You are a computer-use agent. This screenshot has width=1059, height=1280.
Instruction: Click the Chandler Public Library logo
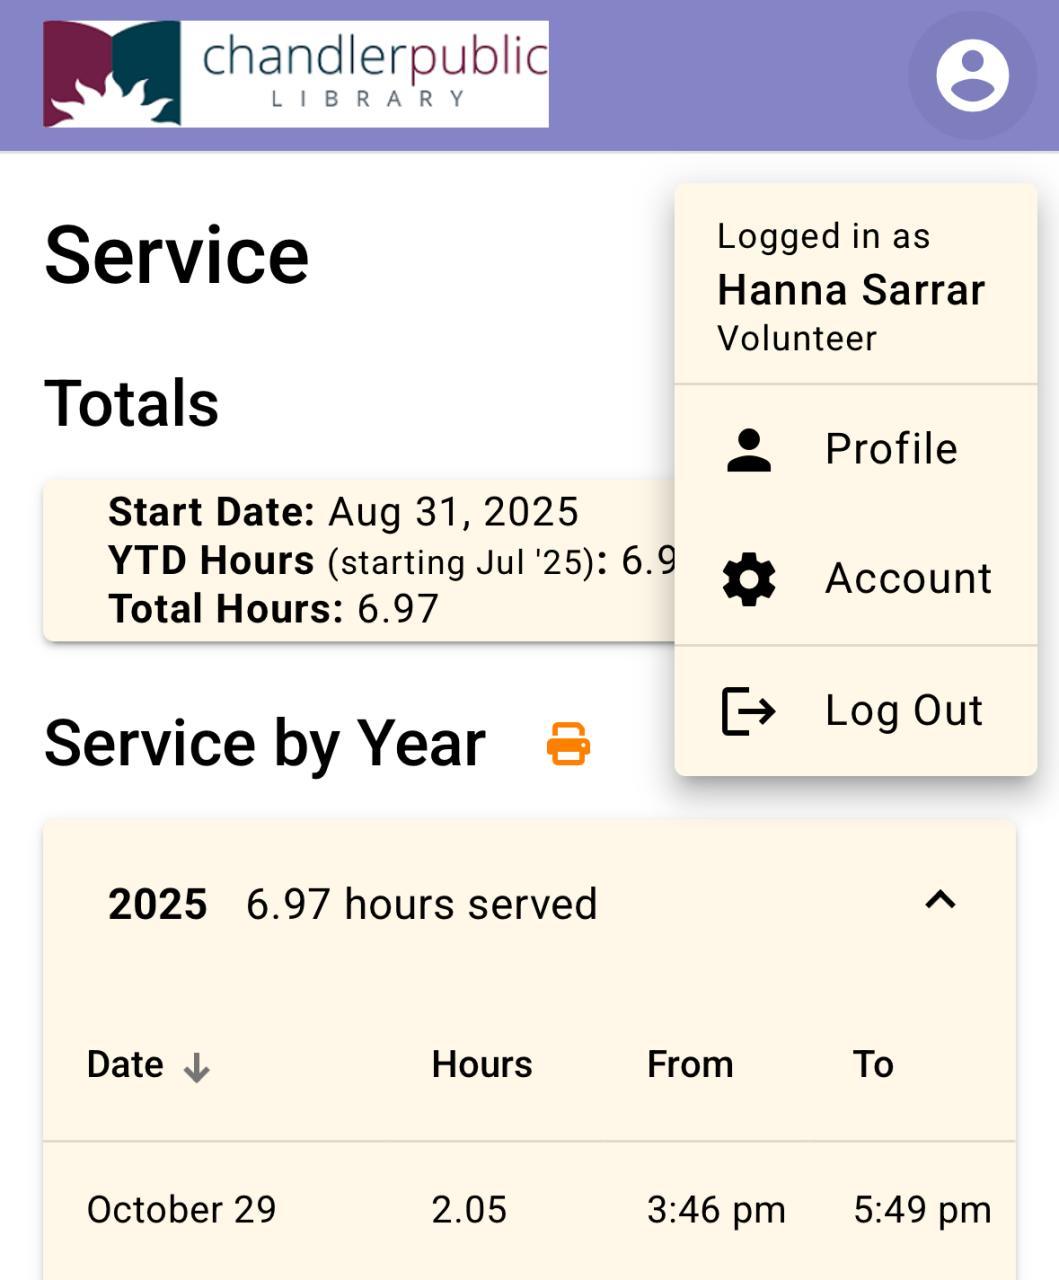click(x=296, y=74)
